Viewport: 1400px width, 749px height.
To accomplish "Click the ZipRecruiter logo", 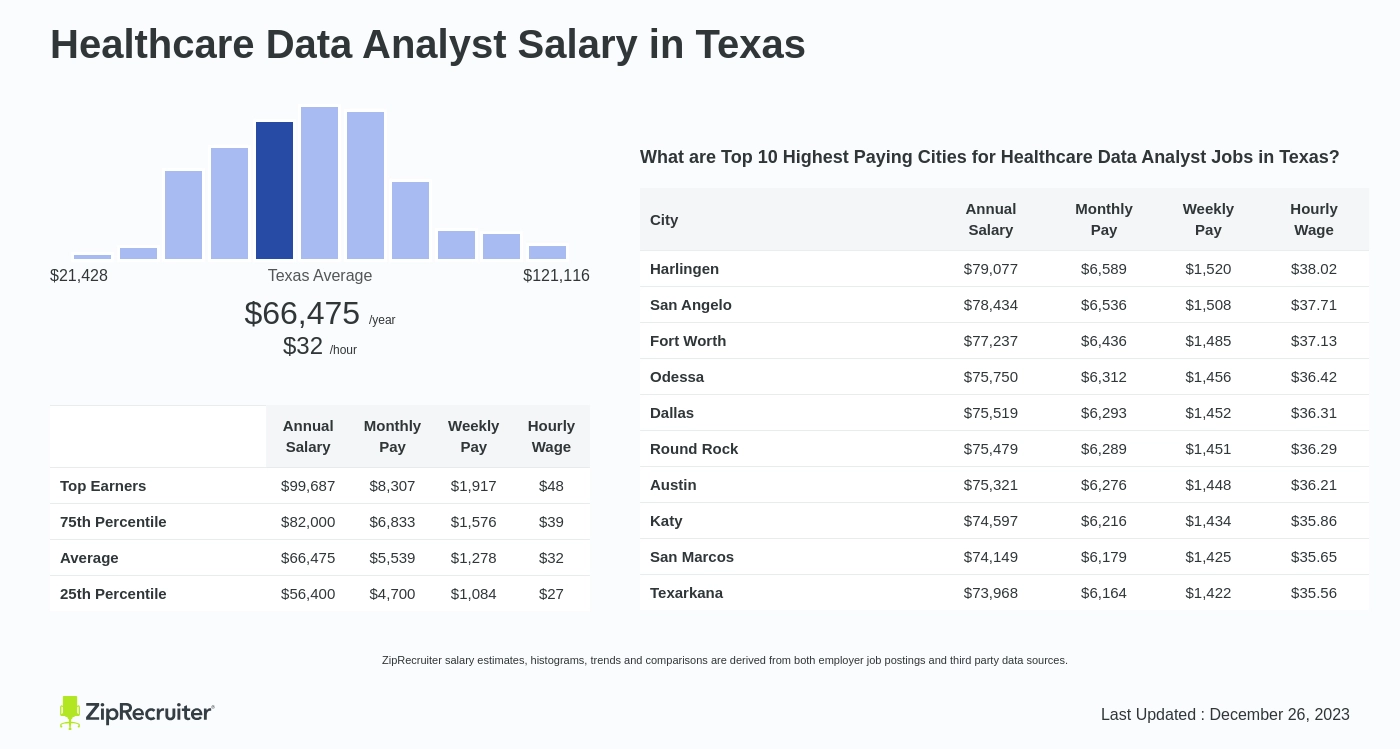I will (x=137, y=712).
